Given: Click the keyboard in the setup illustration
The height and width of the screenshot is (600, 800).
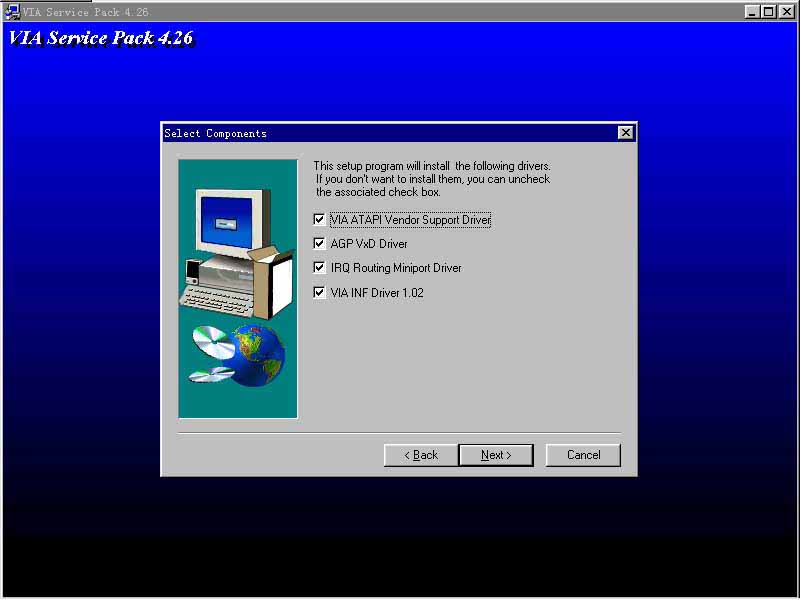Looking at the screenshot, I should pos(218,296).
